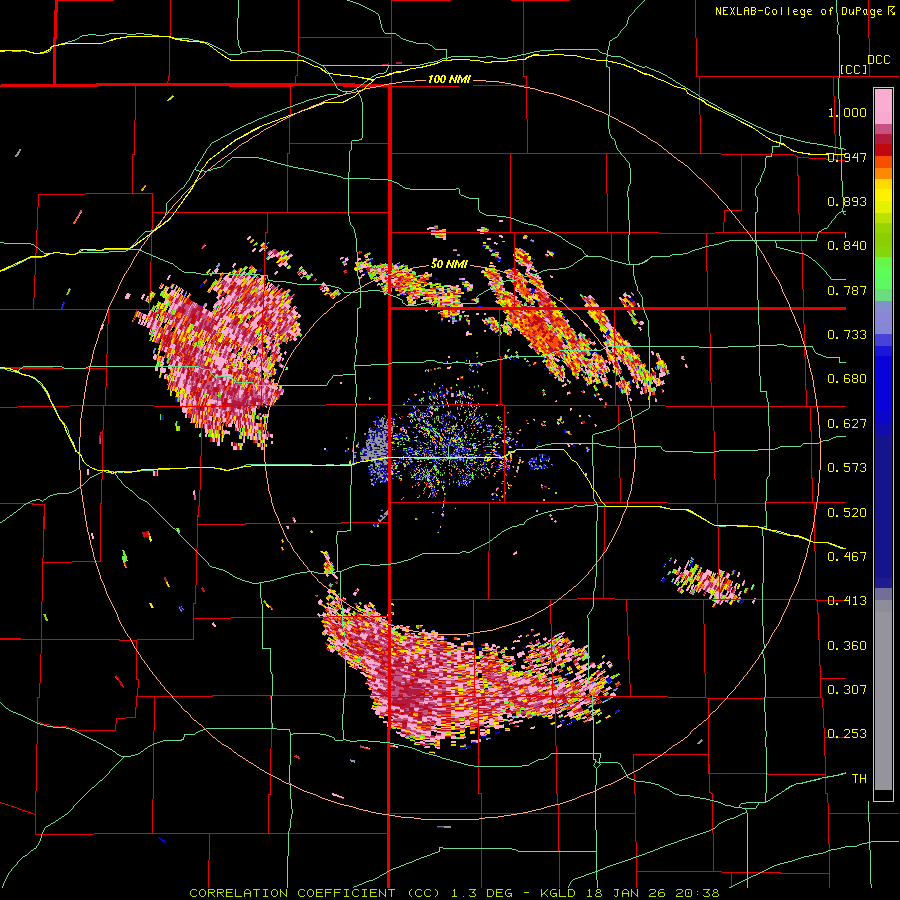Click the 0.413 scale value
The image size is (900, 900).
(847, 601)
